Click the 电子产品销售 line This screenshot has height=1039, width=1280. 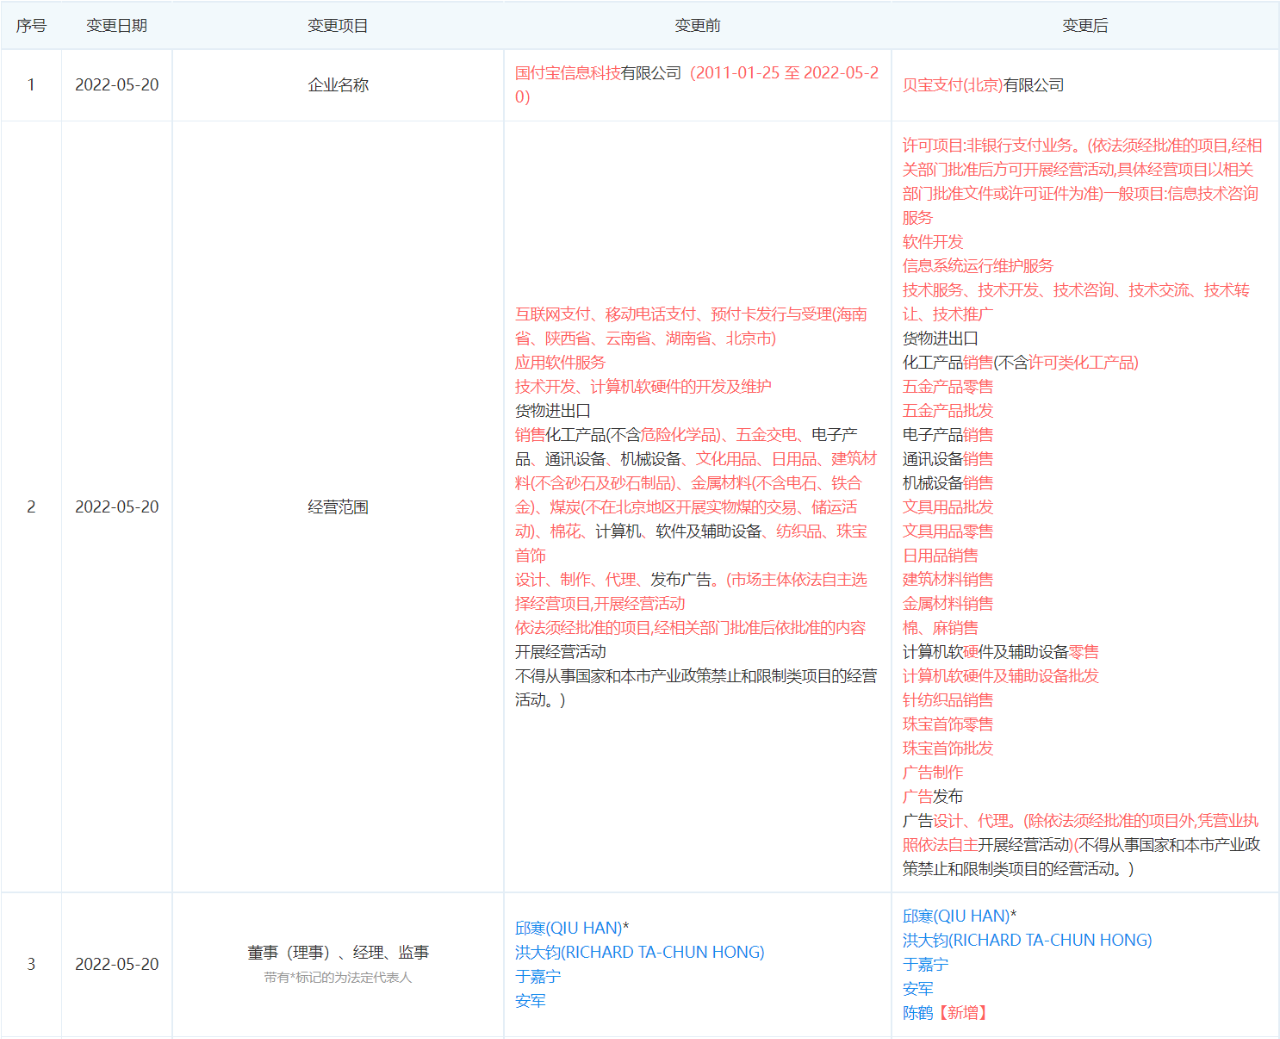(947, 434)
